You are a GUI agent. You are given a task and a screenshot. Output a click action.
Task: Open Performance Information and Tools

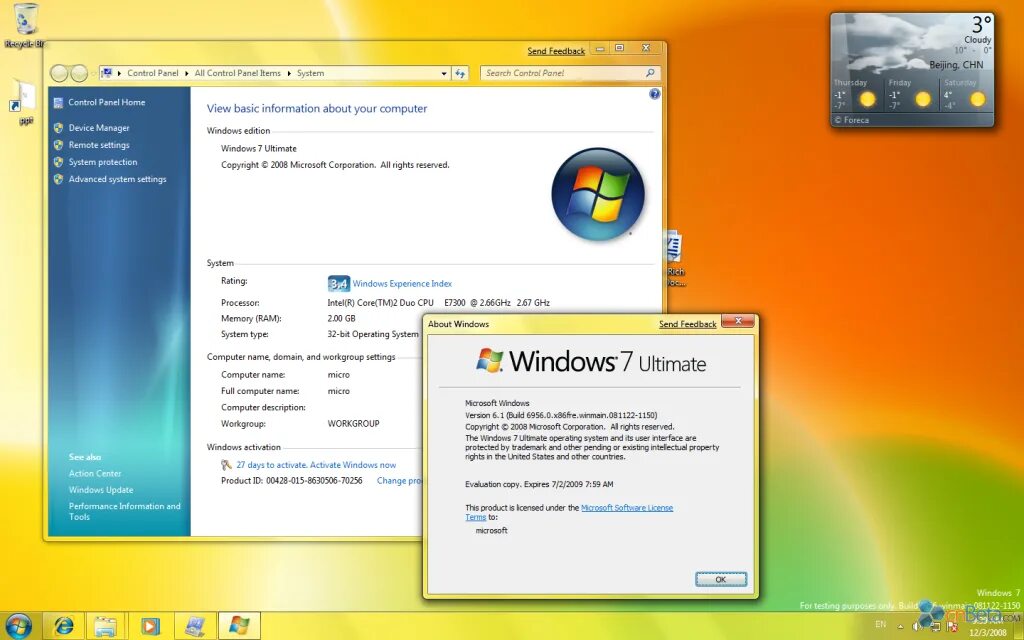125,511
